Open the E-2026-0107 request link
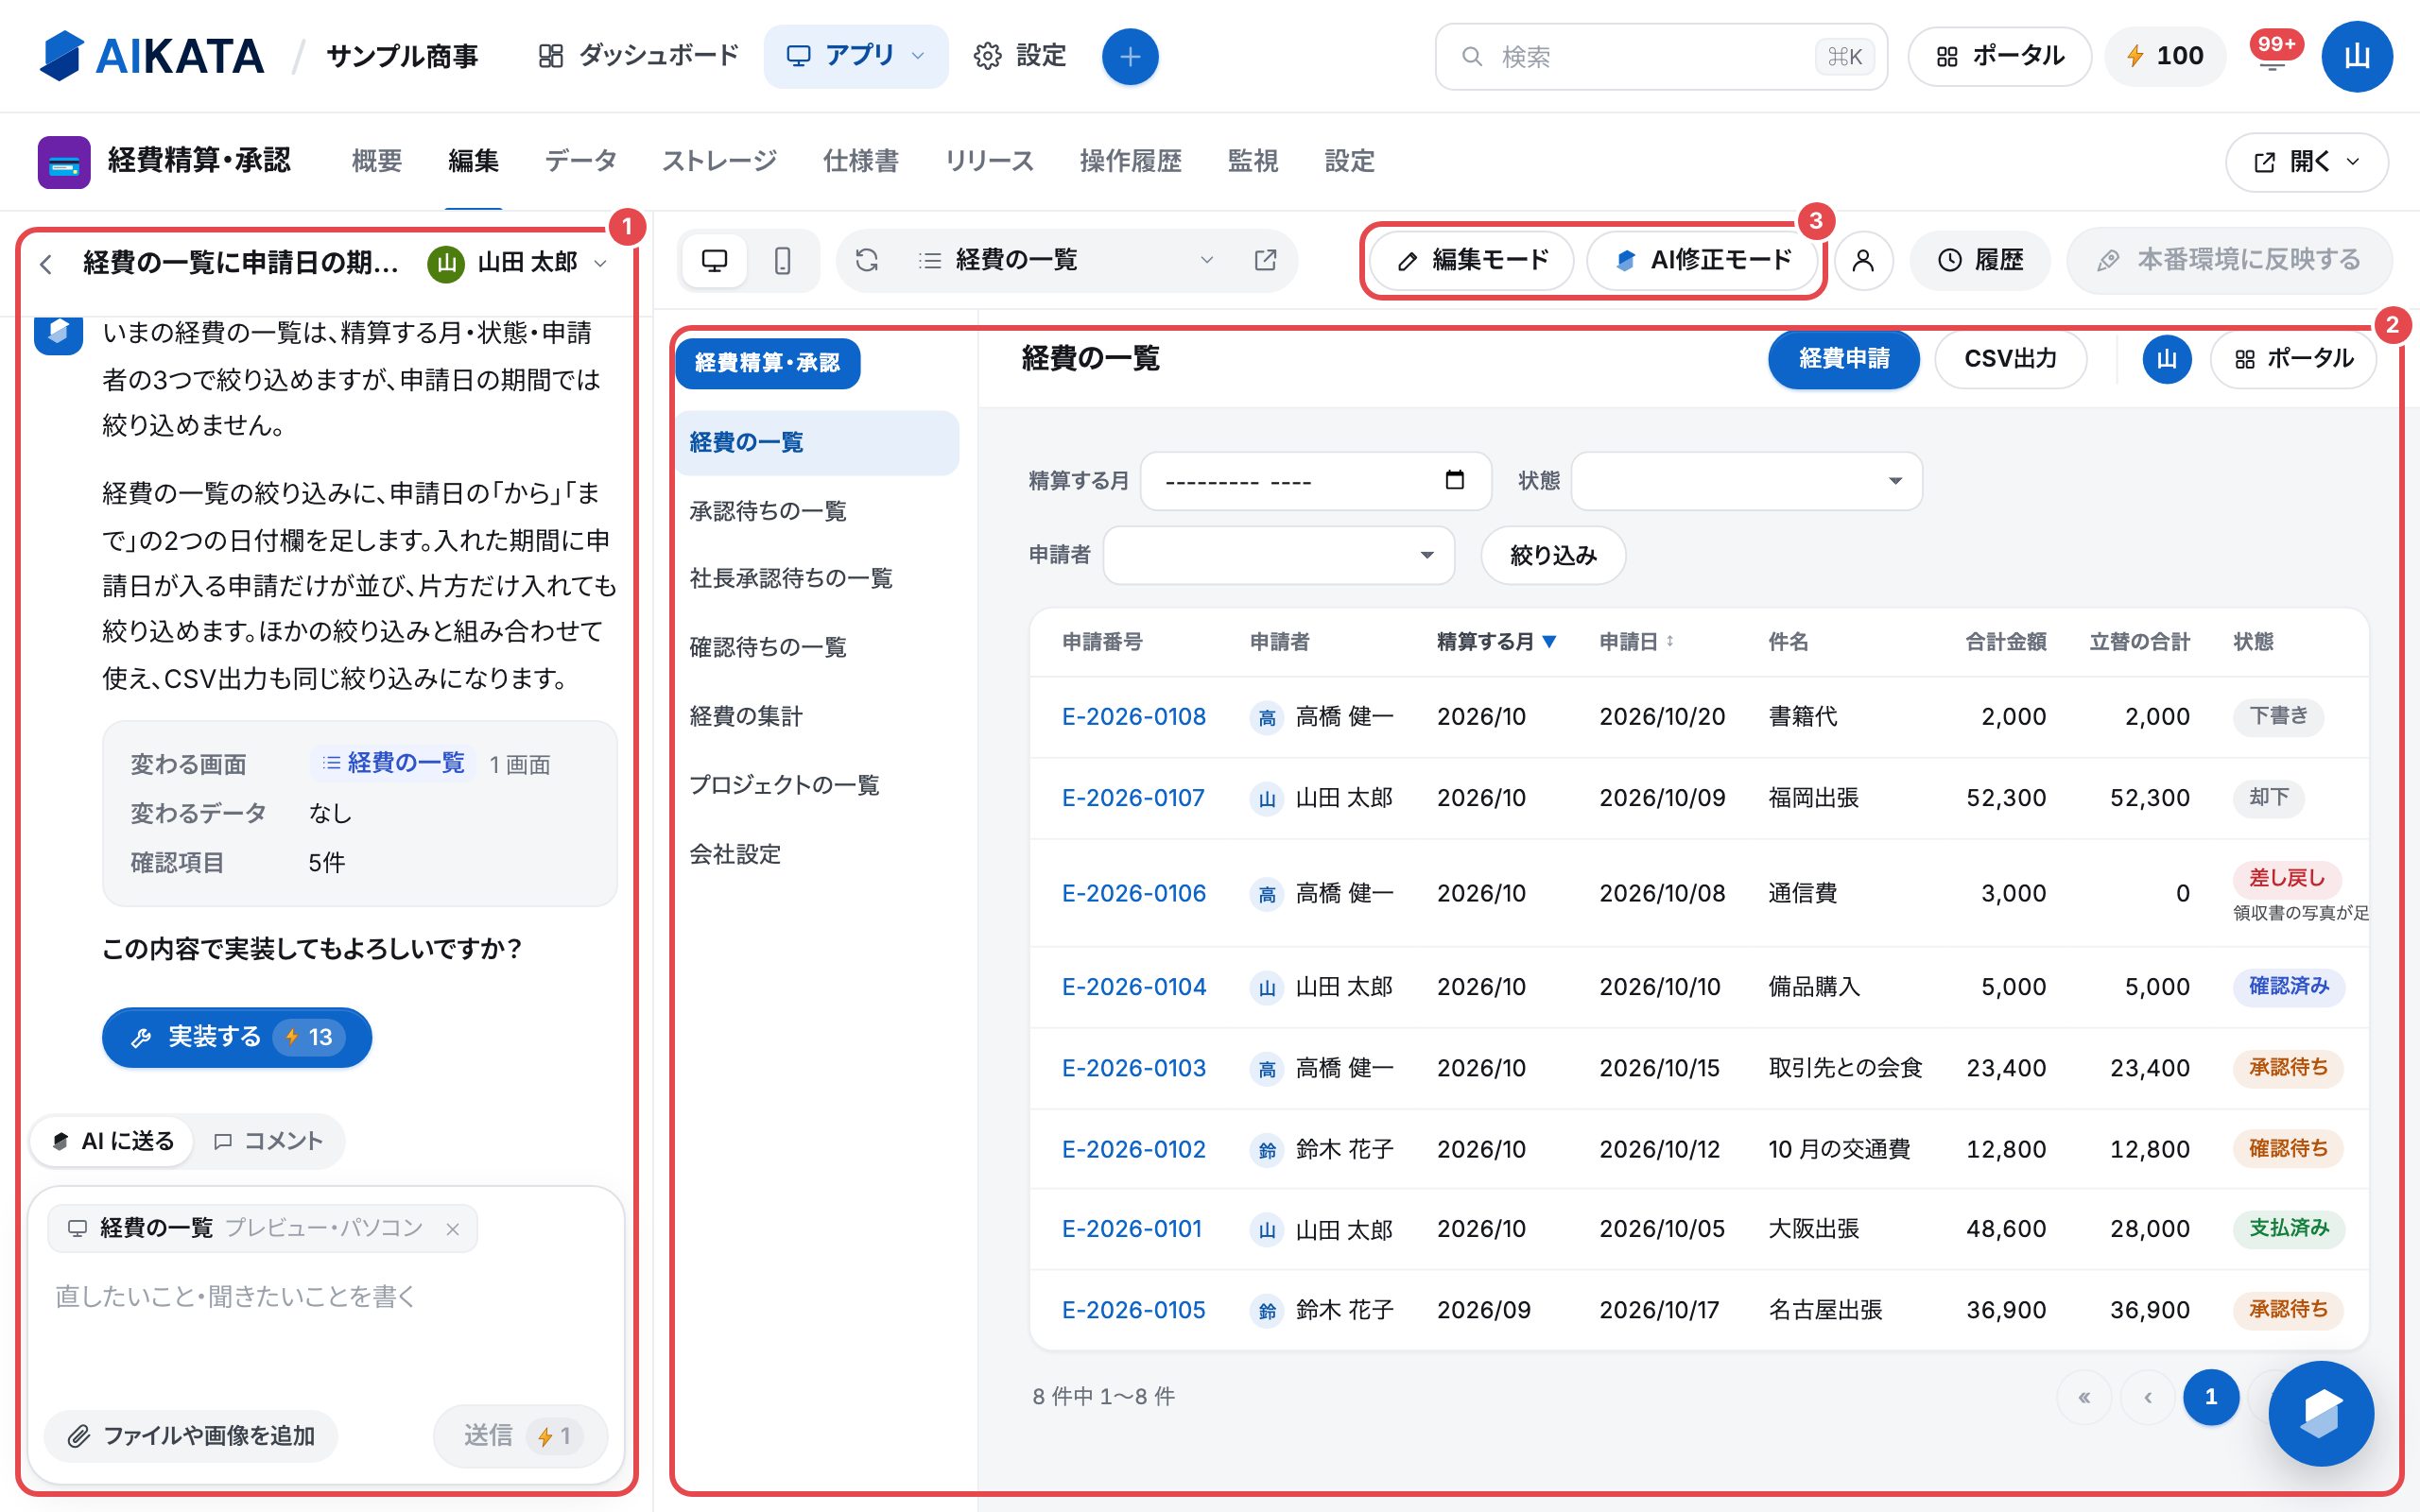This screenshot has height=1512, width=2420. click(x=1133, y=798)
